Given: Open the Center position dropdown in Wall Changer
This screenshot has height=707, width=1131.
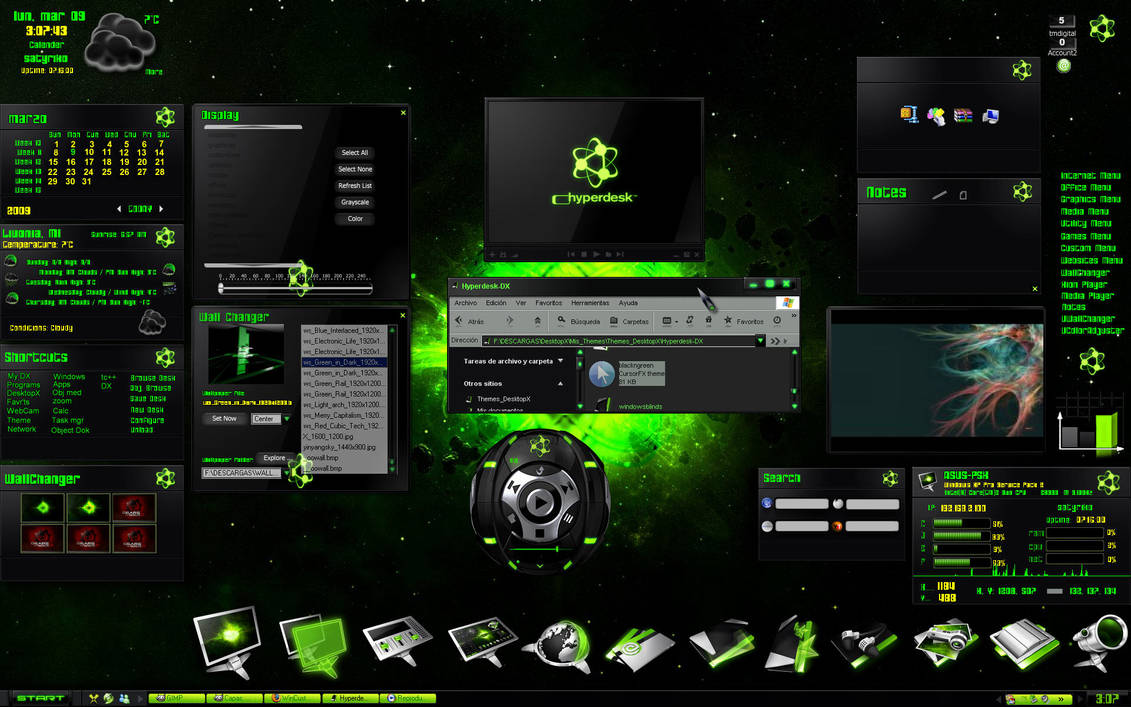Looking at the screenshot, I should (x=287, y=419).
